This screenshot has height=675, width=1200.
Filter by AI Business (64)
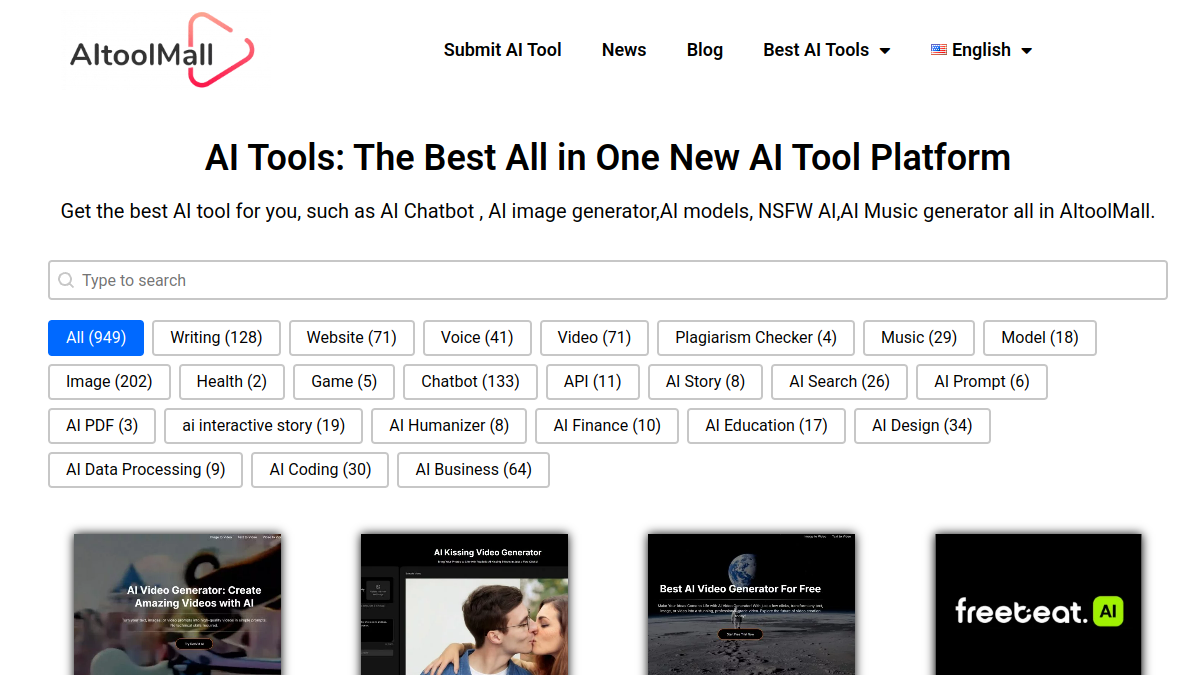tap(474, 470)
